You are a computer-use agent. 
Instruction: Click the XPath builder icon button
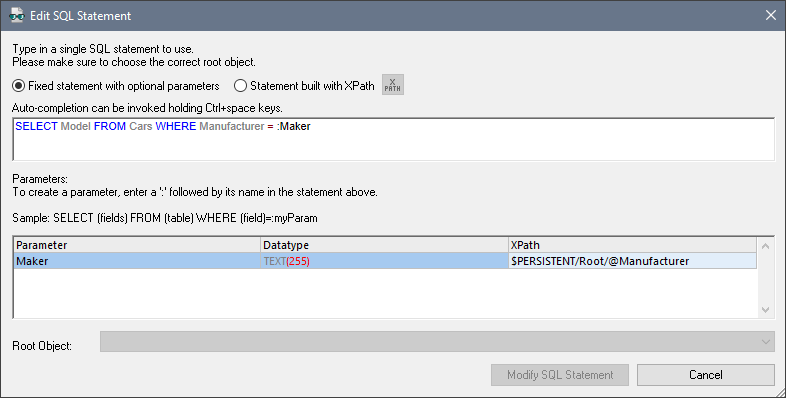(392, 85)
